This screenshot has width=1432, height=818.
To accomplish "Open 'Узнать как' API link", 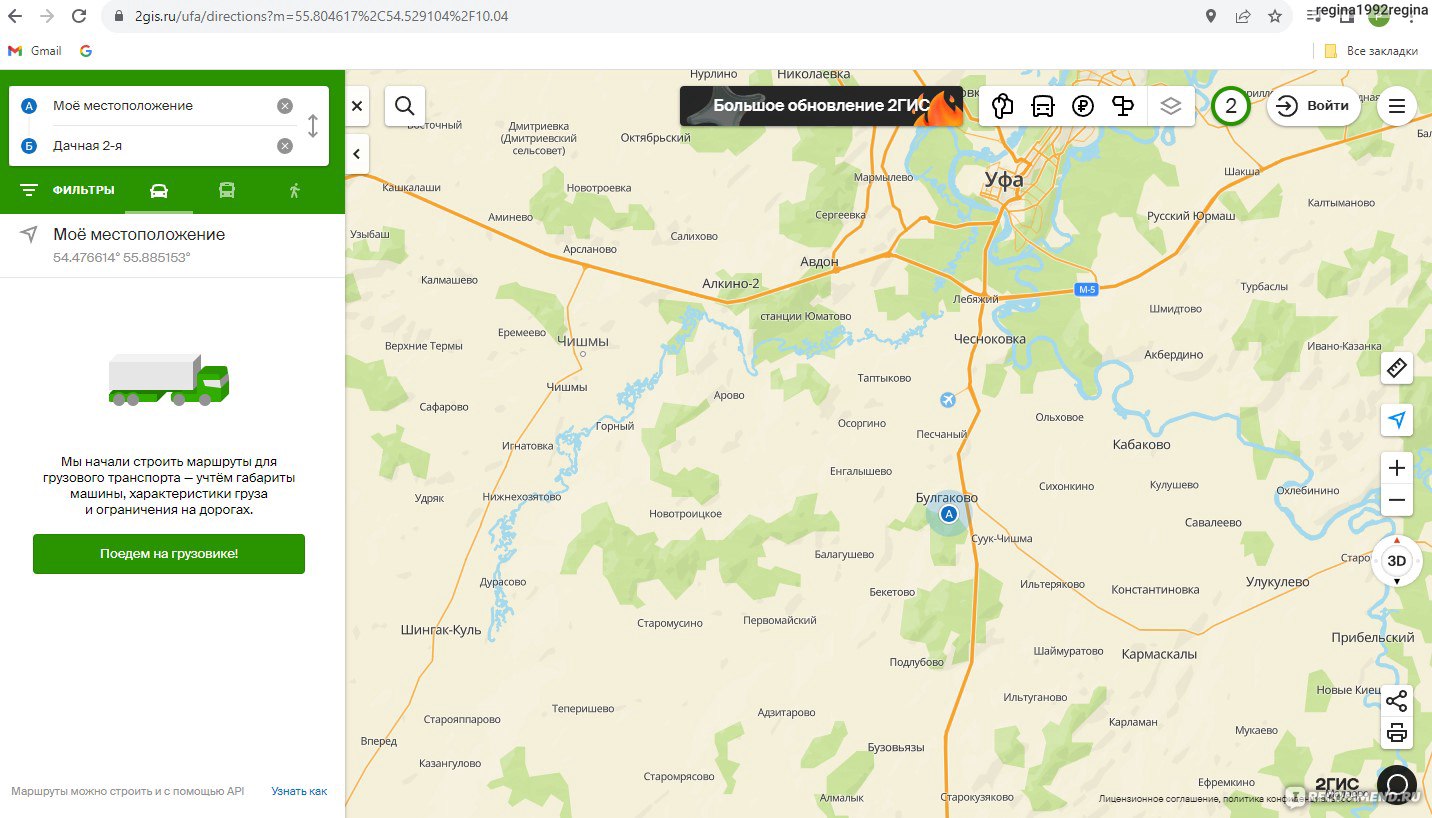I will click(x=299, y=791).
